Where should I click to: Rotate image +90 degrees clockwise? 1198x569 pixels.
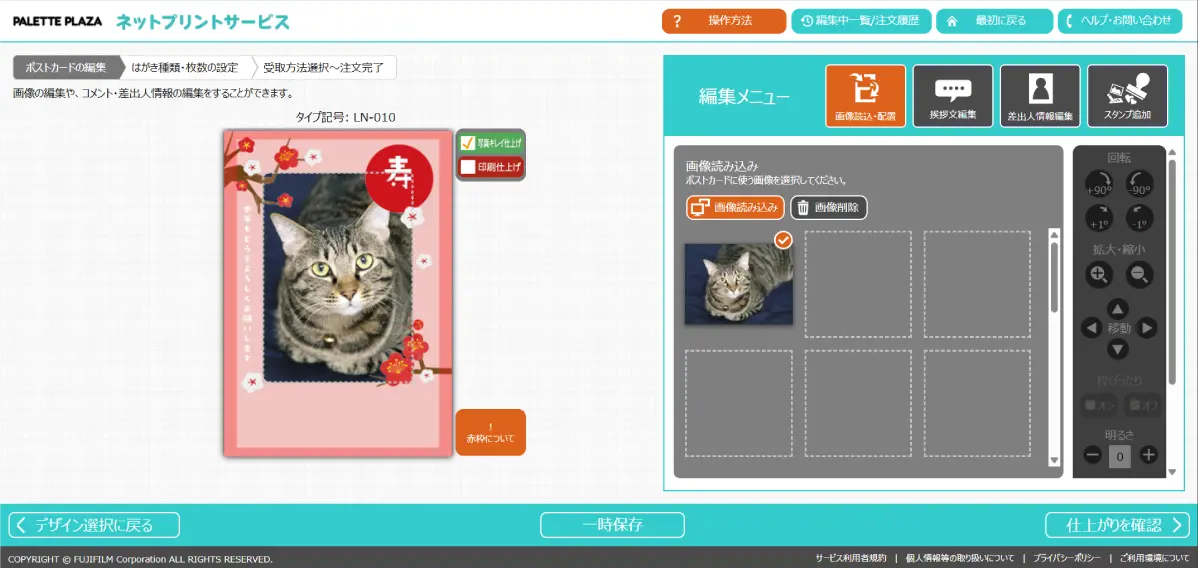1098,184
